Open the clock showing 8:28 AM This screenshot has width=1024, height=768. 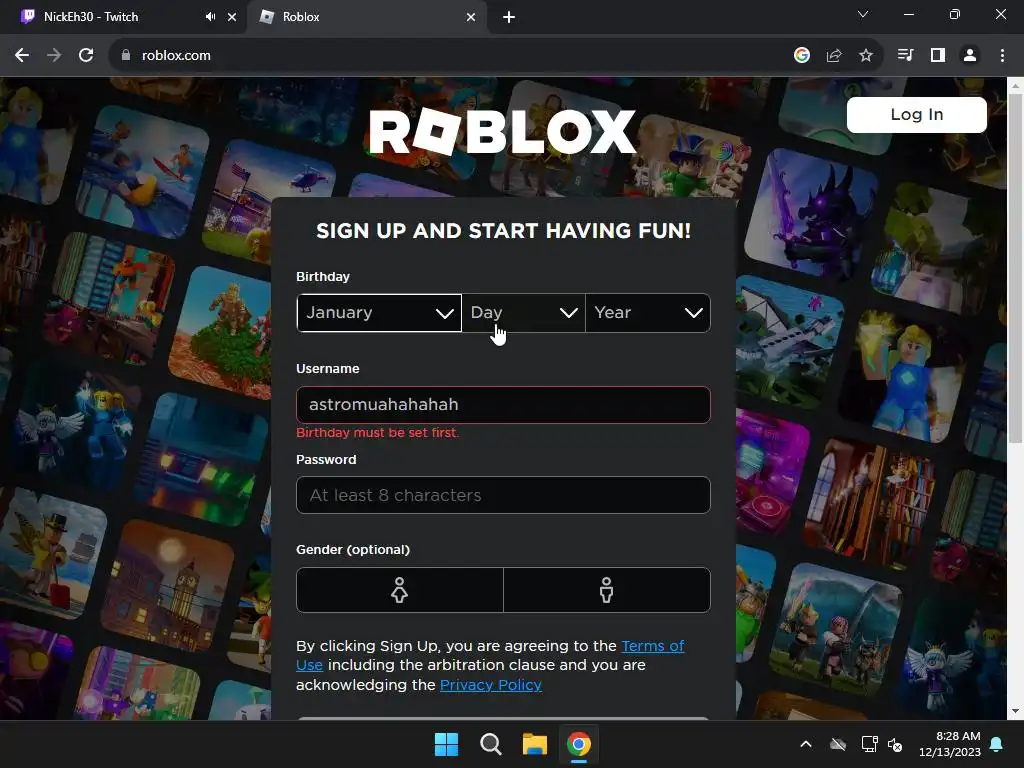click(950, 744)
